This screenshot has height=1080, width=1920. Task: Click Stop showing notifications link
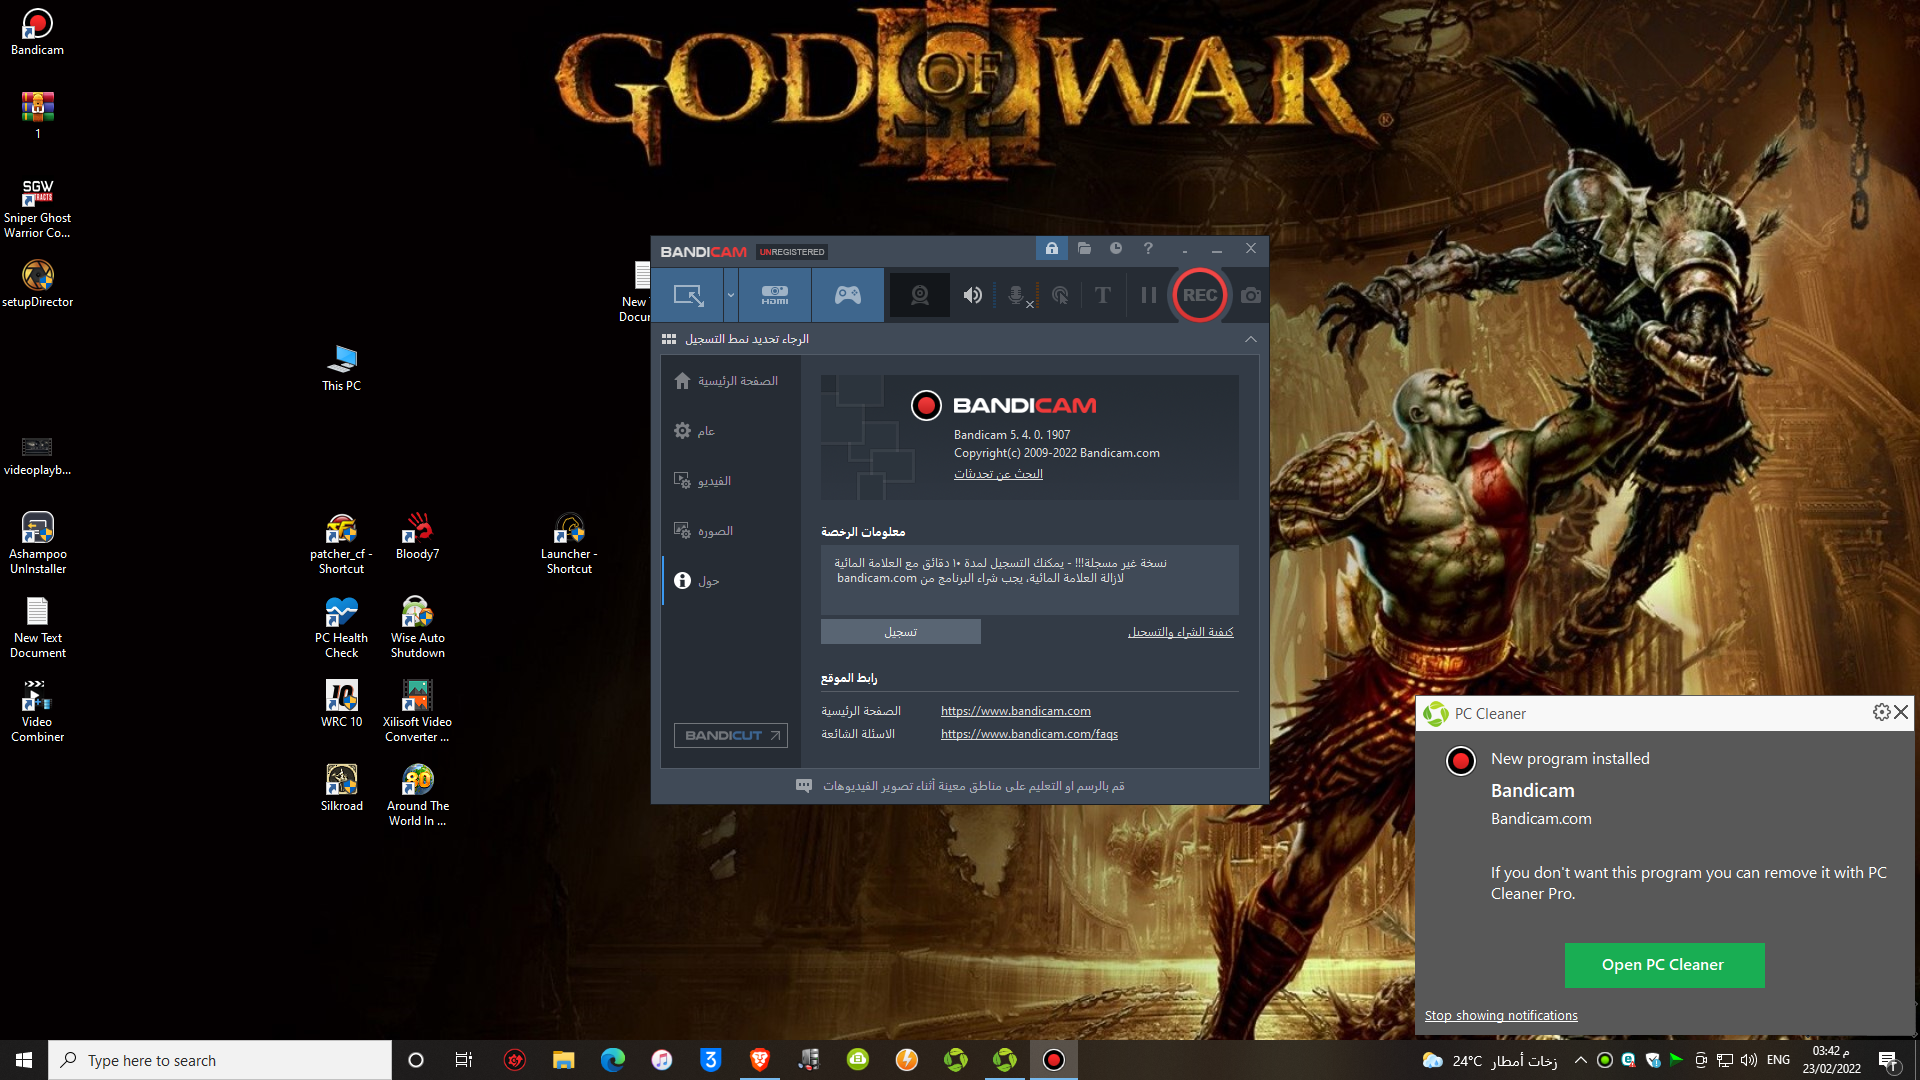[1501, 1015]
